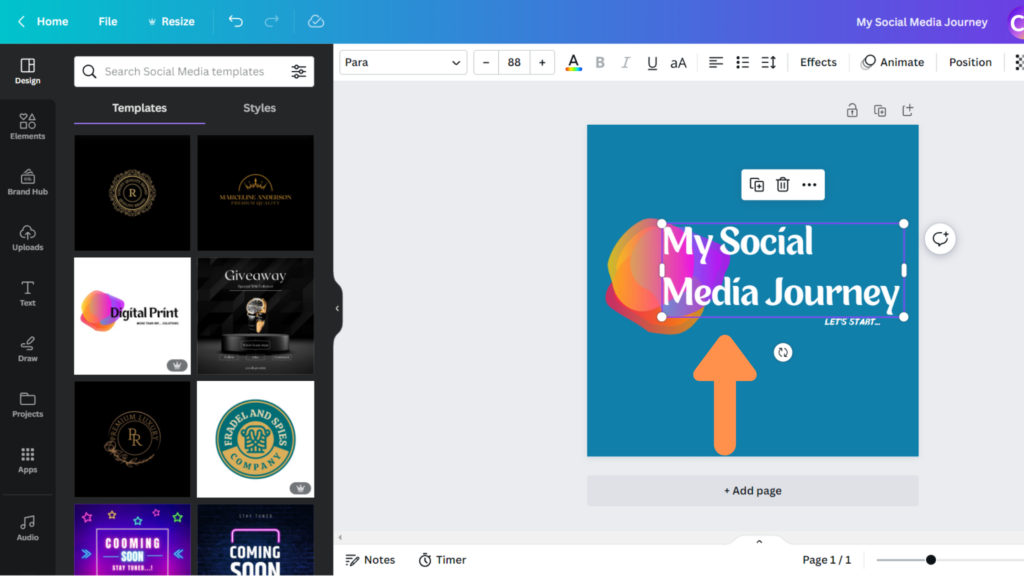Open the Notes panel
The image size is (1024, 576).
[x=370, y=560]
